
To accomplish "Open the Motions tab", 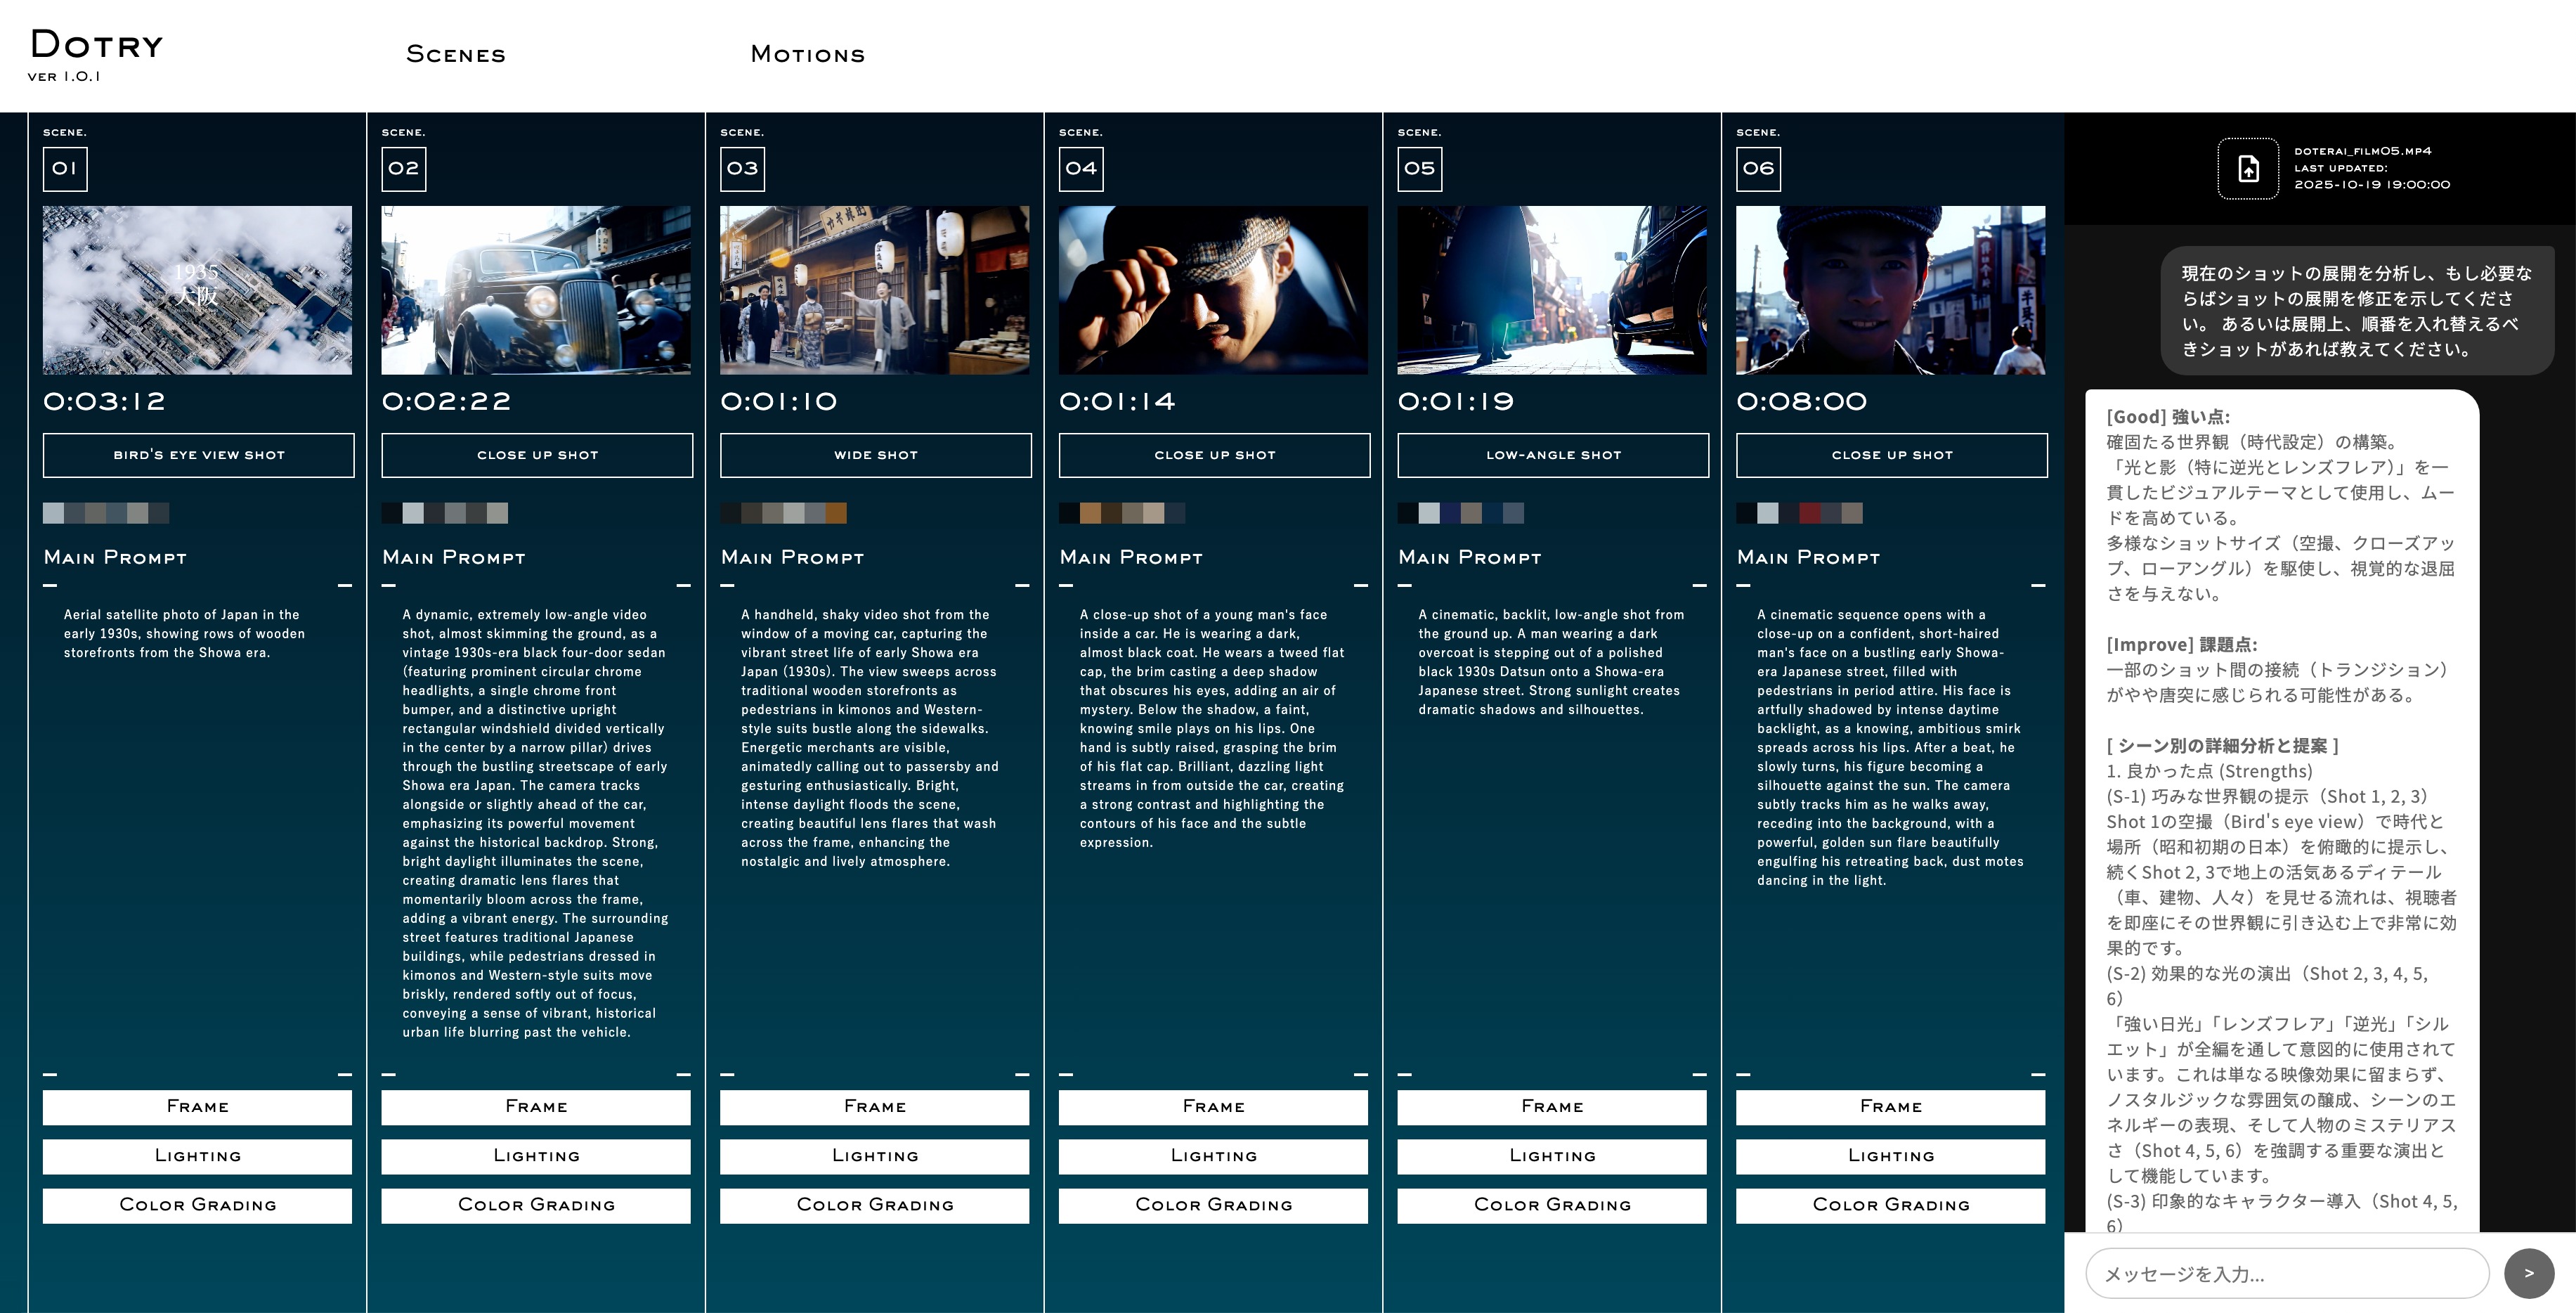I will pos(807,54).
